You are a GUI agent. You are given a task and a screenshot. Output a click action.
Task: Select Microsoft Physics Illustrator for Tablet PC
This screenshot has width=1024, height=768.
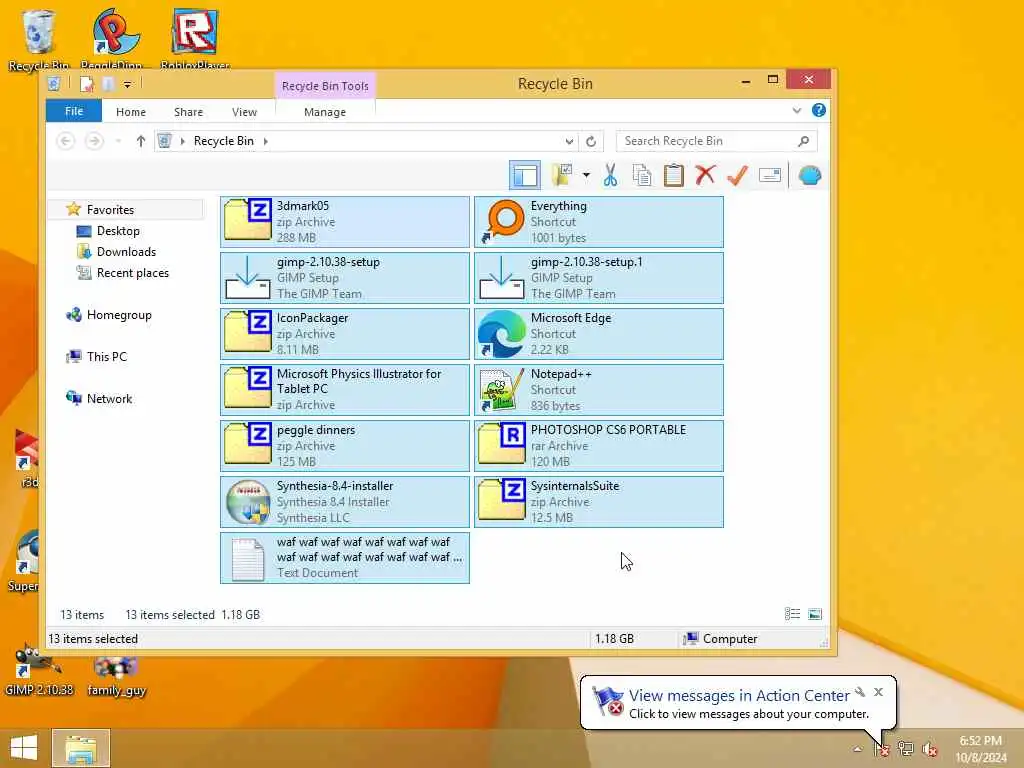pyautogui.click(x=345, y=390)
